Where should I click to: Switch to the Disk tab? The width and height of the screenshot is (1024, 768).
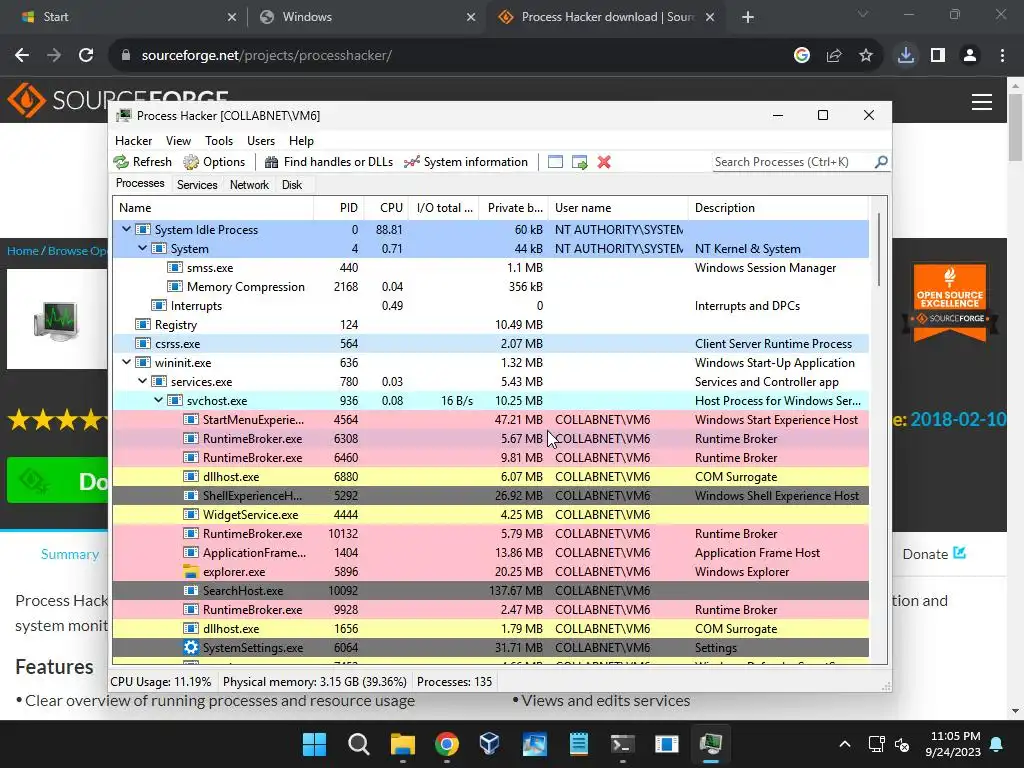pos(292,185)
